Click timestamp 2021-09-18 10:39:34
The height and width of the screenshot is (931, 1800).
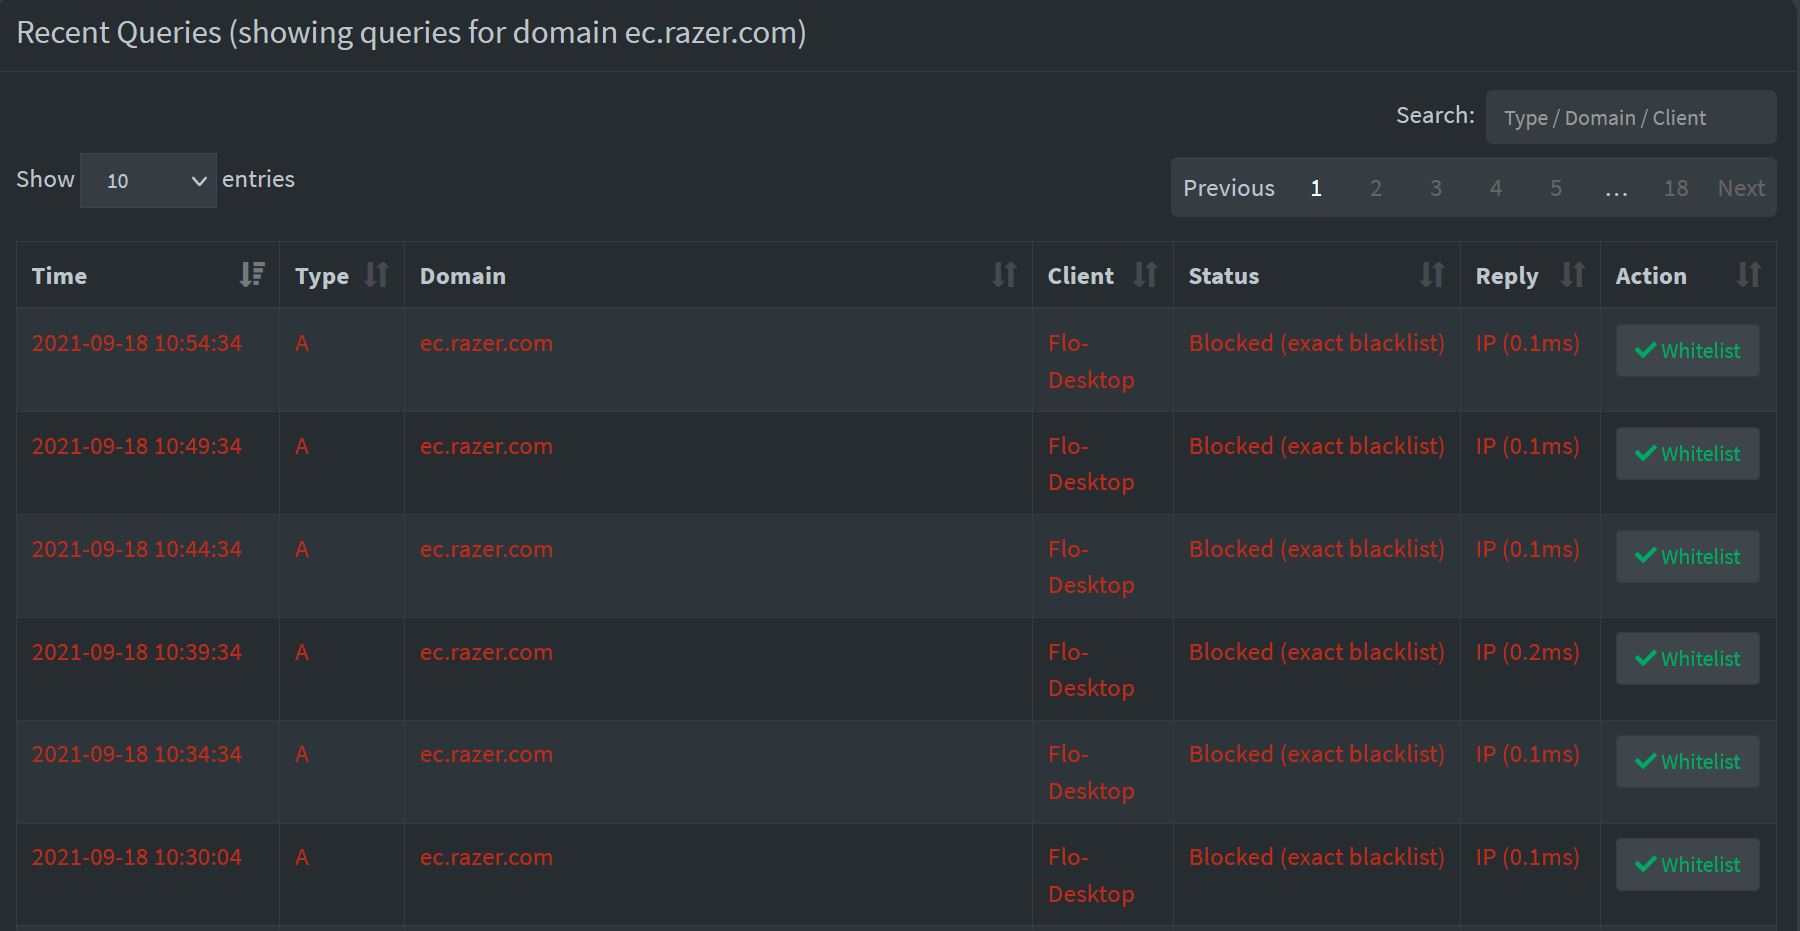137,652
